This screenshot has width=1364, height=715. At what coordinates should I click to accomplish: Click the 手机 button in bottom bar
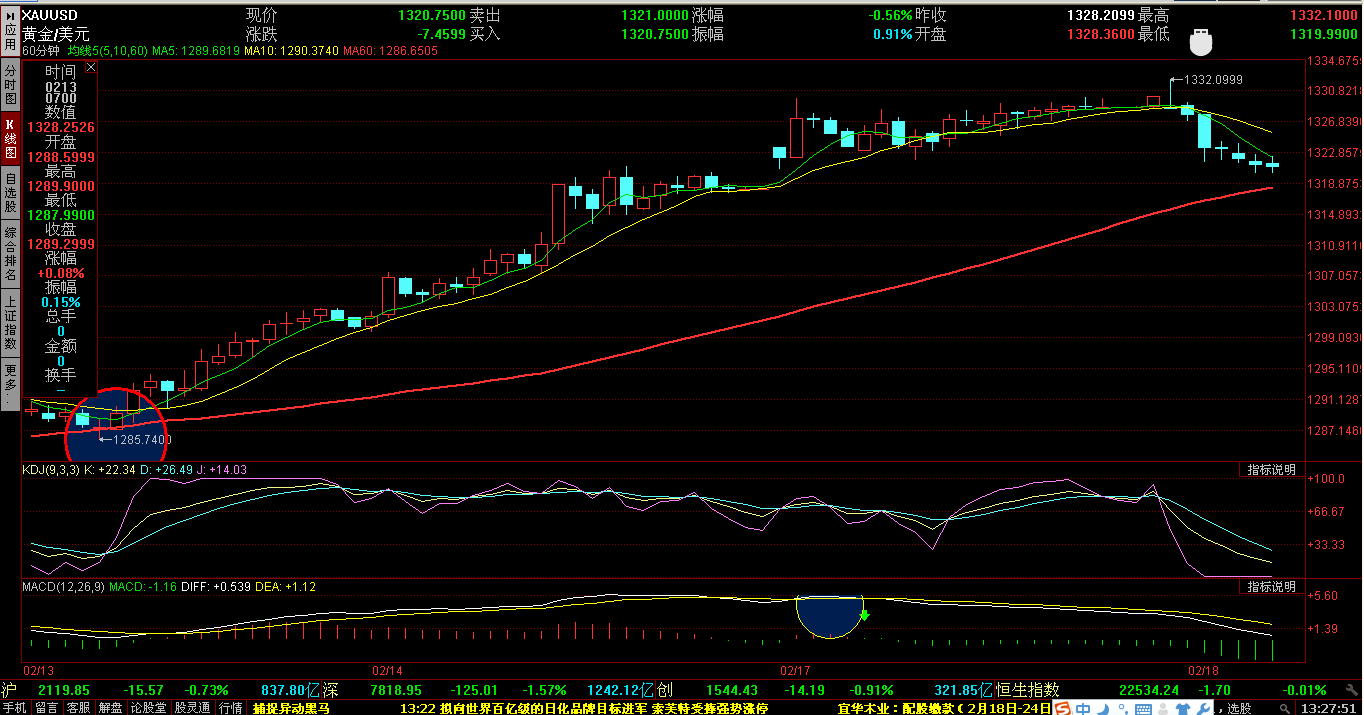click(15, 707)
